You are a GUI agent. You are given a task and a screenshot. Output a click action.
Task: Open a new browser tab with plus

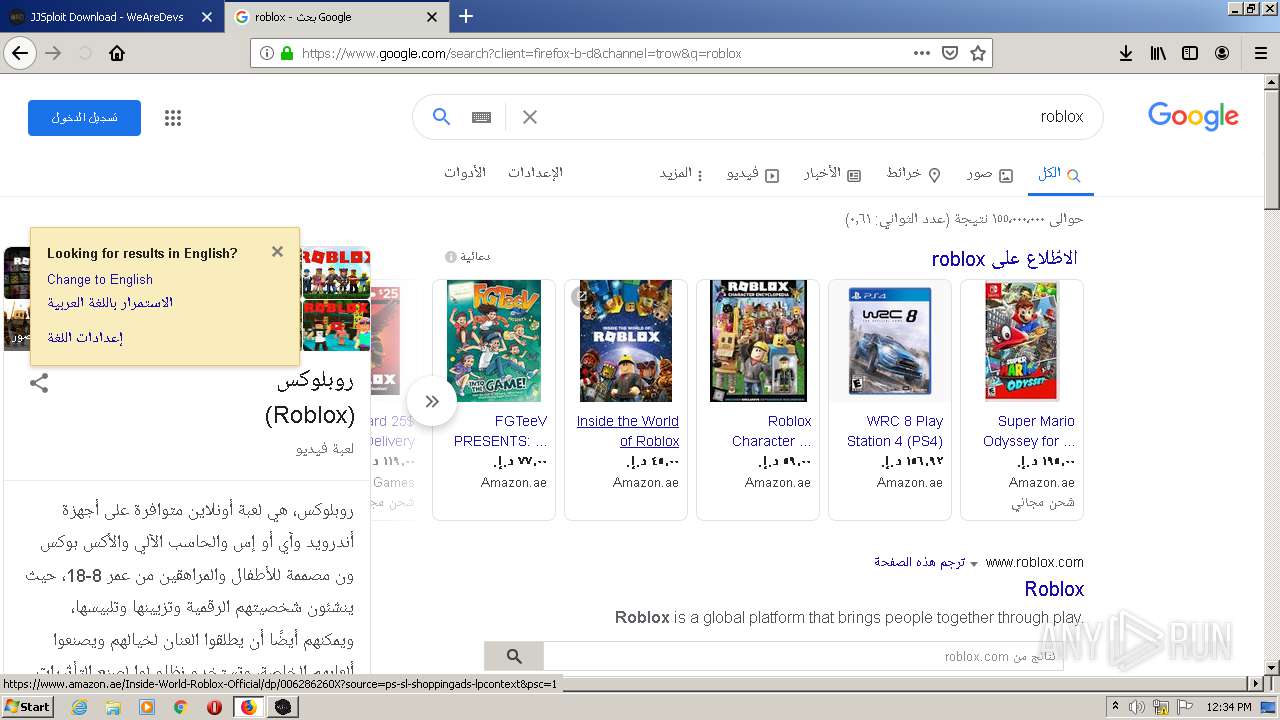tap(466, 16)
